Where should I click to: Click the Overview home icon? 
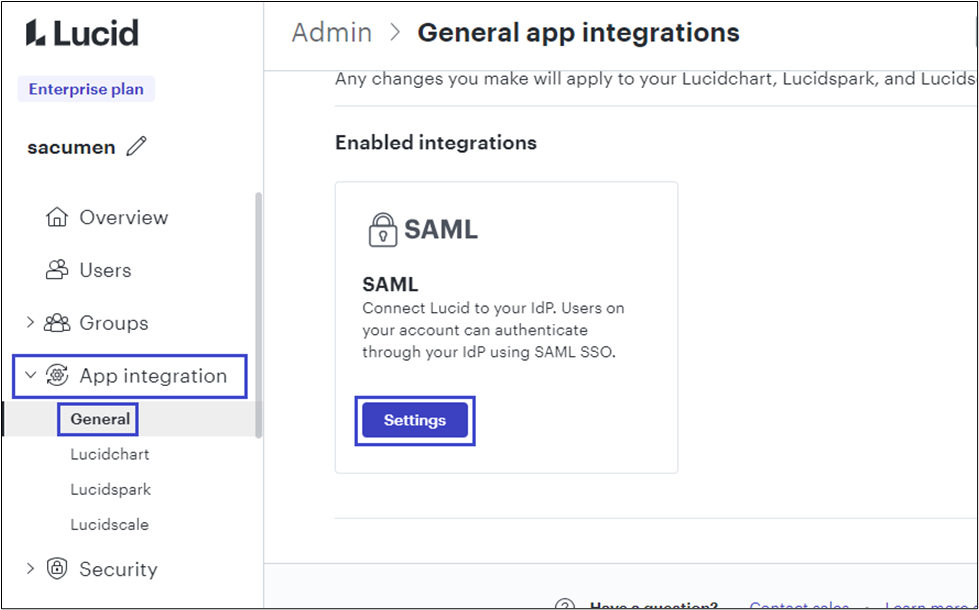pos(57,217)
